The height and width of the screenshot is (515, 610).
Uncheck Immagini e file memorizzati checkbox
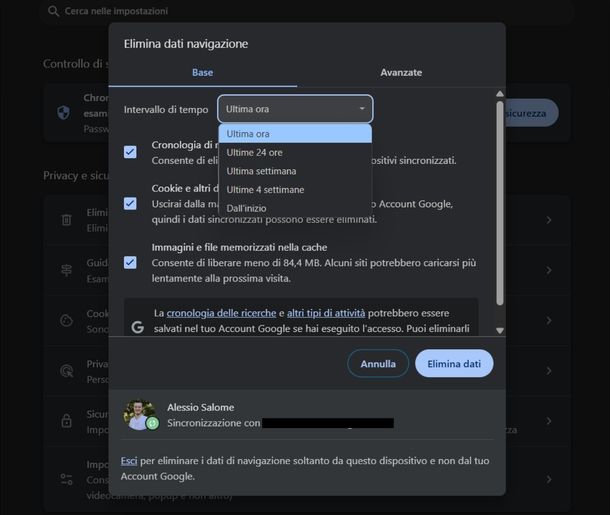(x=130, y=262)
